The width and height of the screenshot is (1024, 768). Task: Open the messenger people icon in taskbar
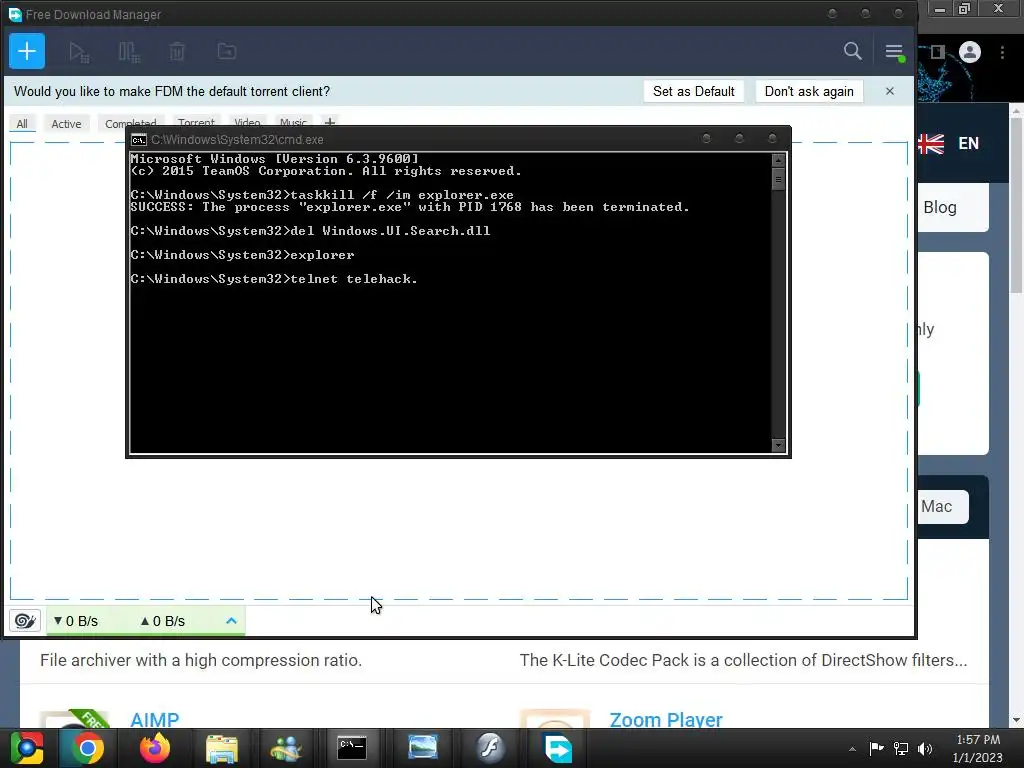(285, 748)
